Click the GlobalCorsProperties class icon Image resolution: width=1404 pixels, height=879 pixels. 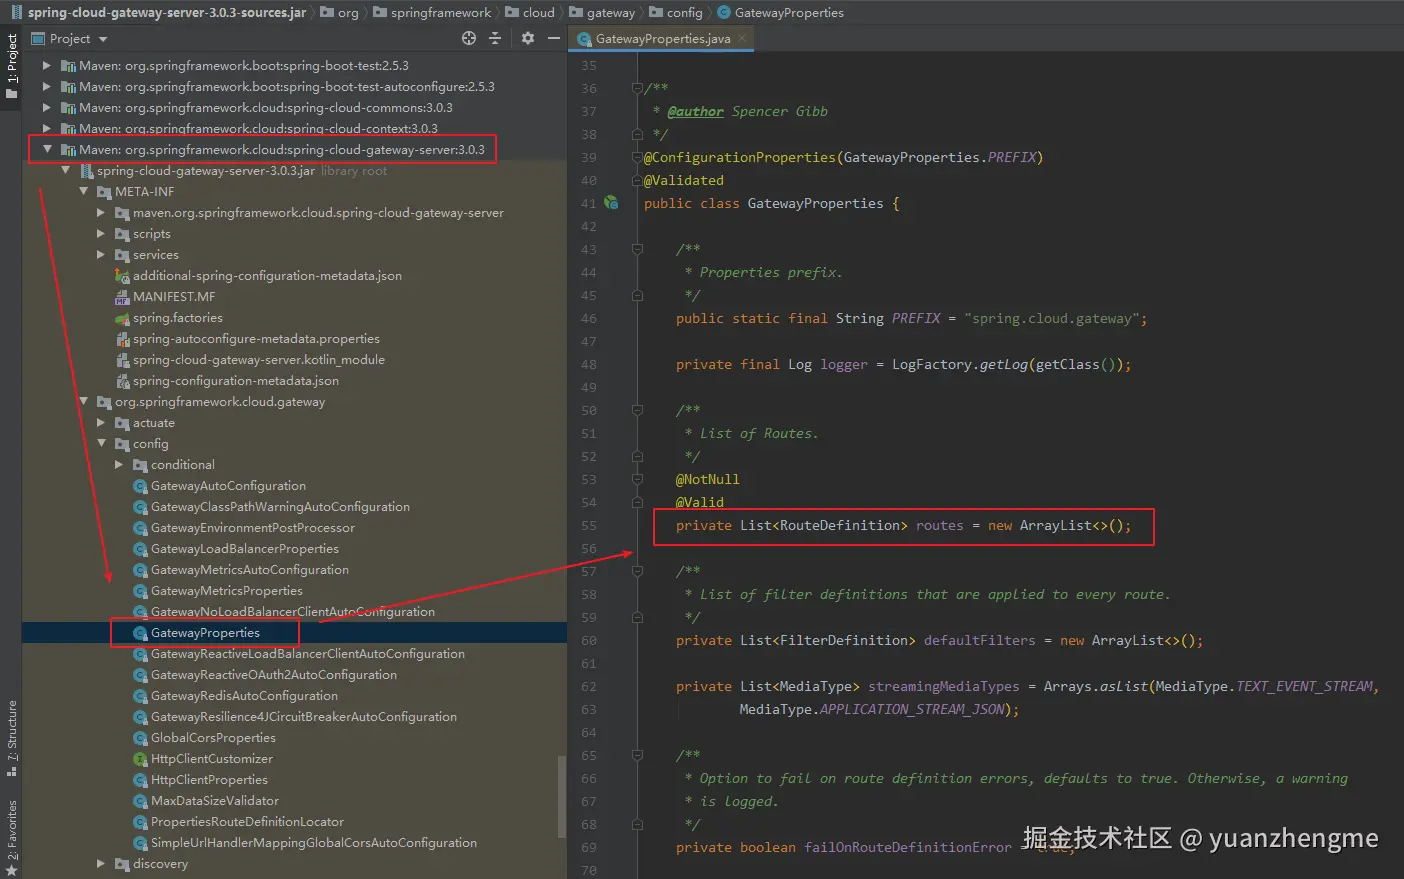coord(140,738)
